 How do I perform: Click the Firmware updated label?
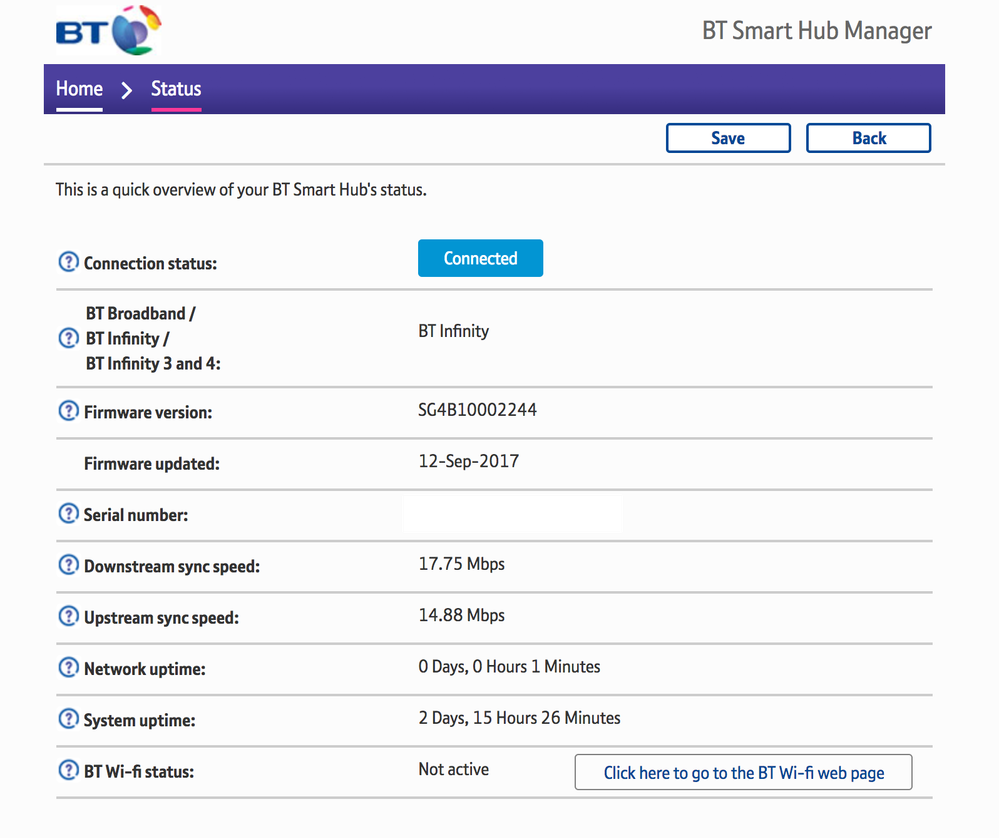(152, 464)
